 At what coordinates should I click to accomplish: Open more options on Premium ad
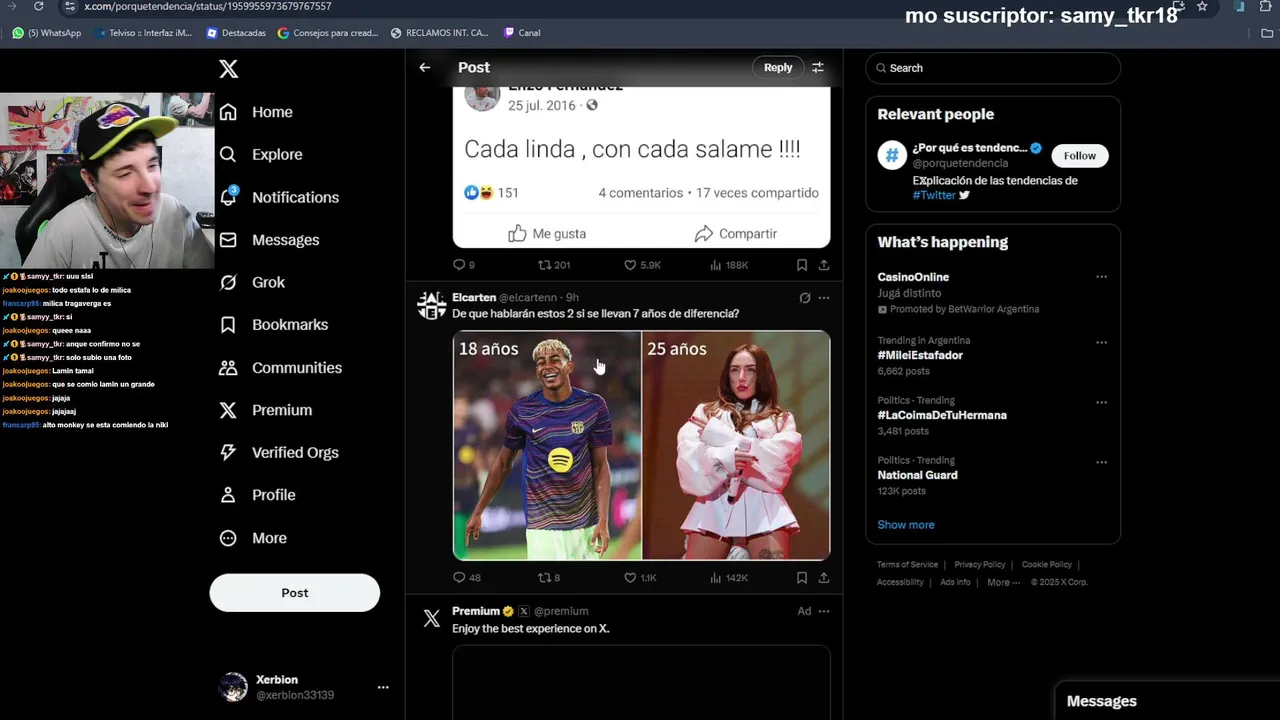824,611
